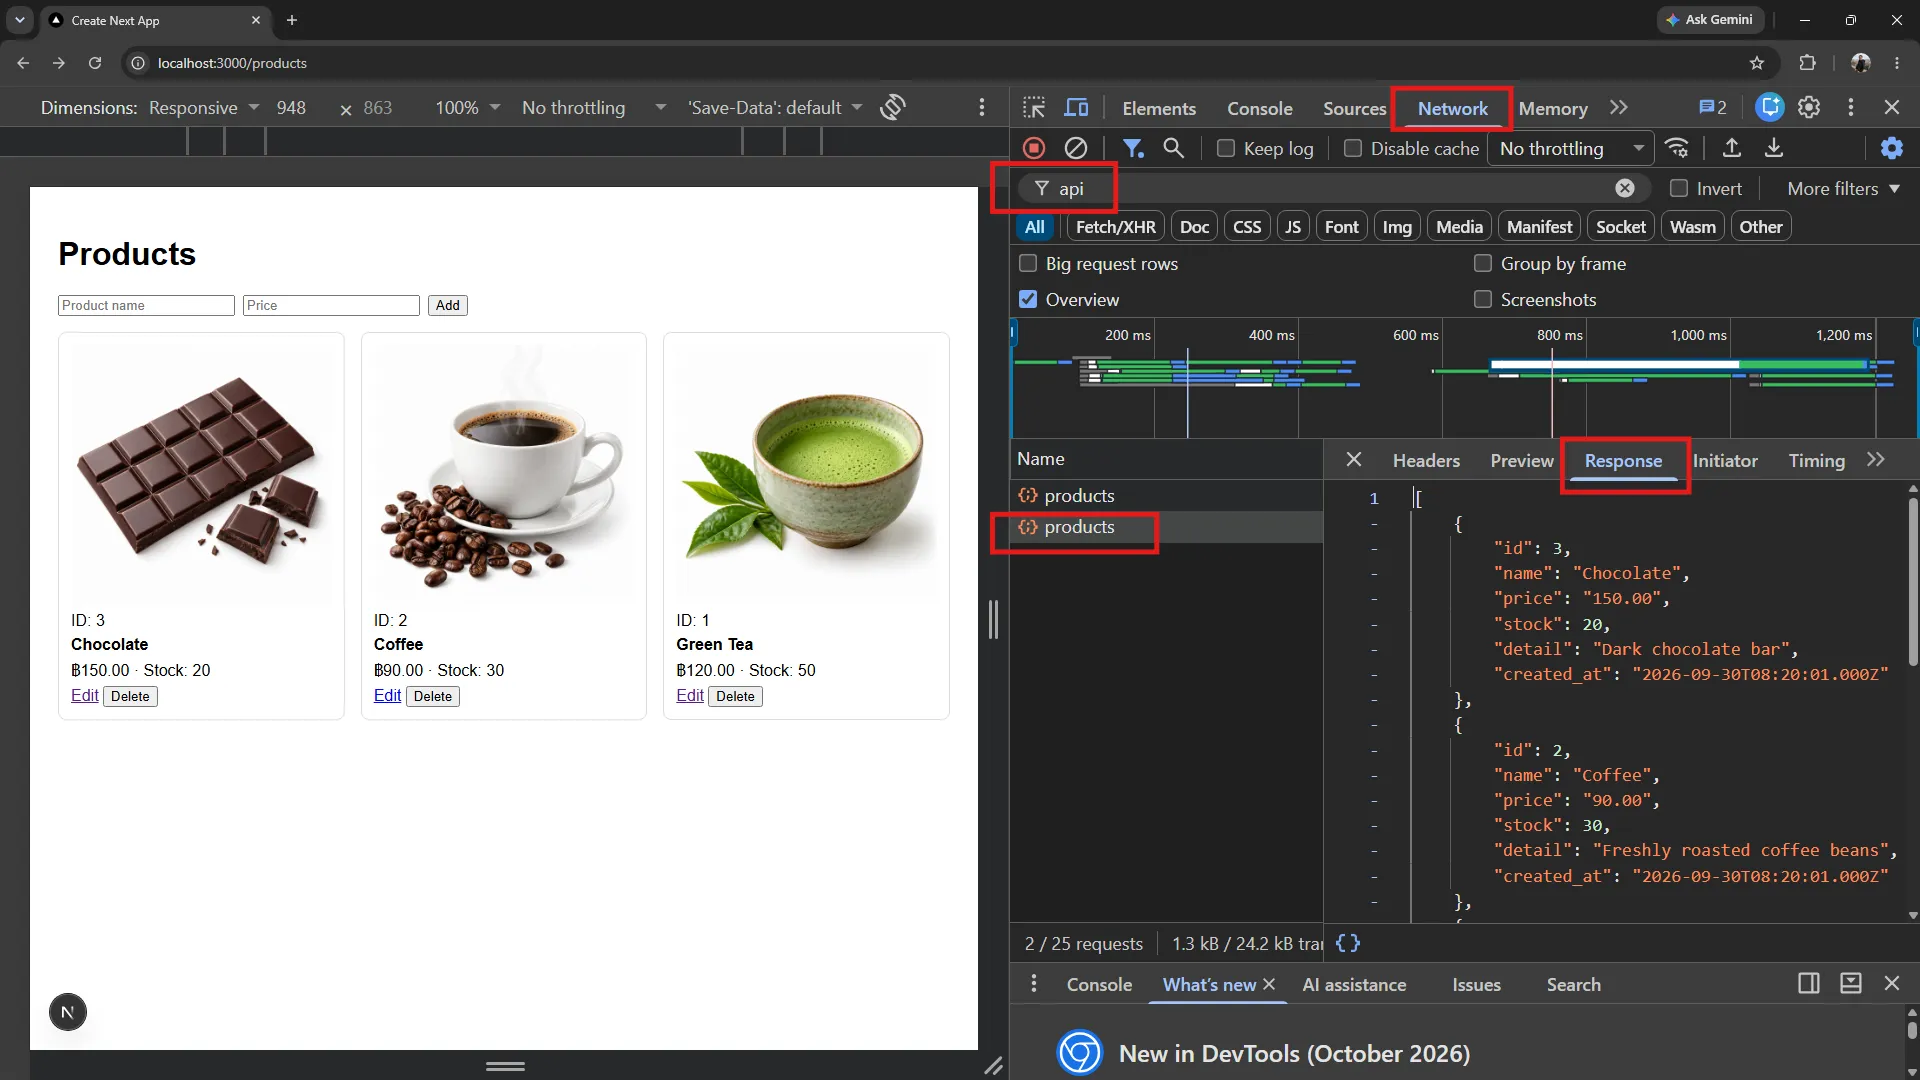
Task: Click the import HAR file upload icon
Action: tap(1732, 148)
